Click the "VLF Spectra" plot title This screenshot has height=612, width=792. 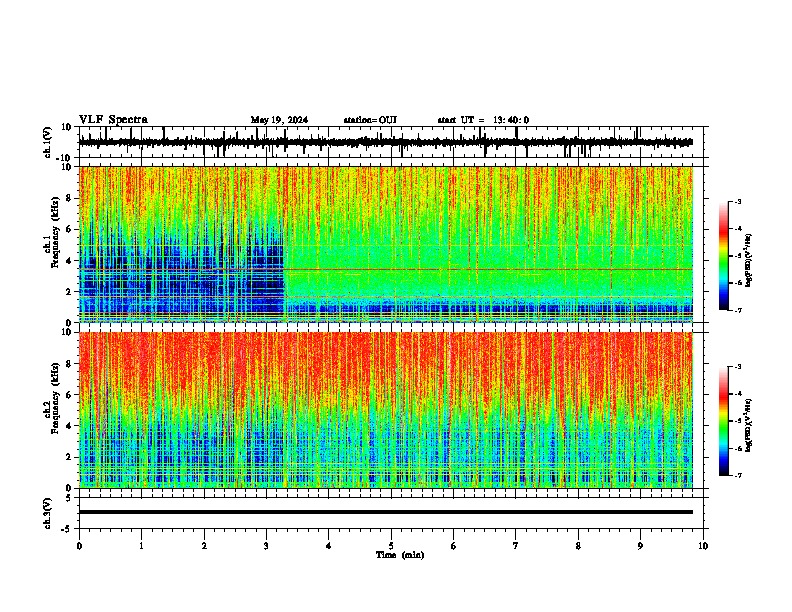(113, 119)
